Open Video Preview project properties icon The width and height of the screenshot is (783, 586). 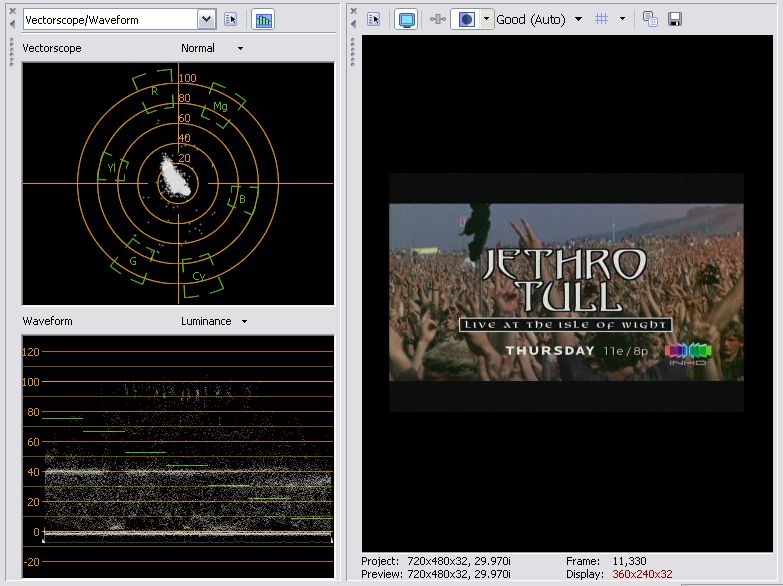click(373, 19)
